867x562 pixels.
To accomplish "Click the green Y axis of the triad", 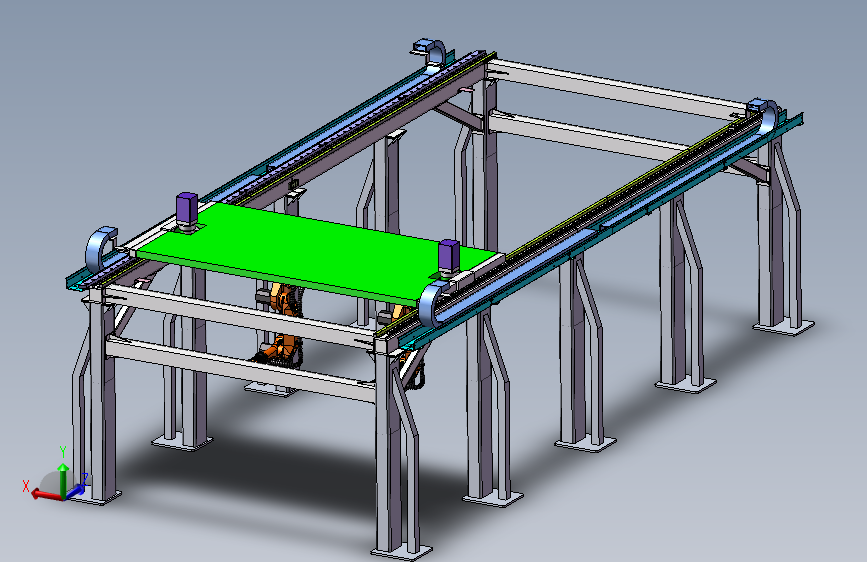I will click(63, 480).
